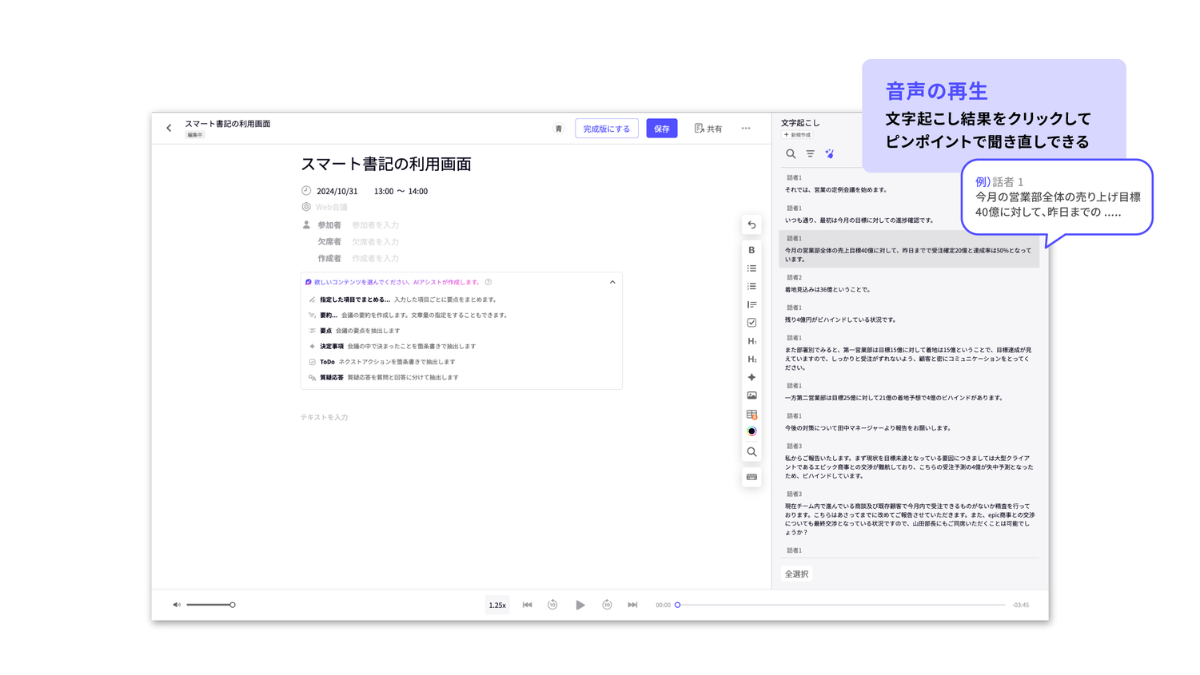Viewport: 1200px width, 675px height.
Task: Apply Heading 1 style from the toolbar
Action: pos(752,341)
